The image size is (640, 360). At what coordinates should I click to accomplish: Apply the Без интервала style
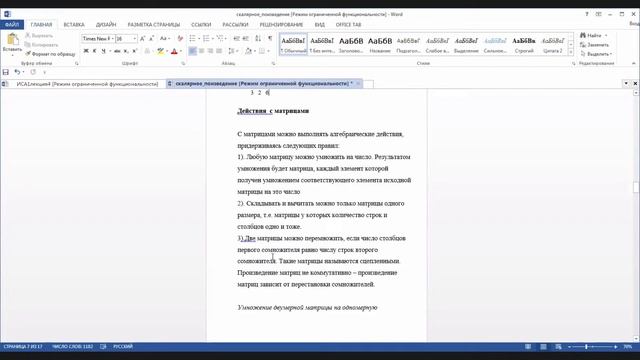322,44
